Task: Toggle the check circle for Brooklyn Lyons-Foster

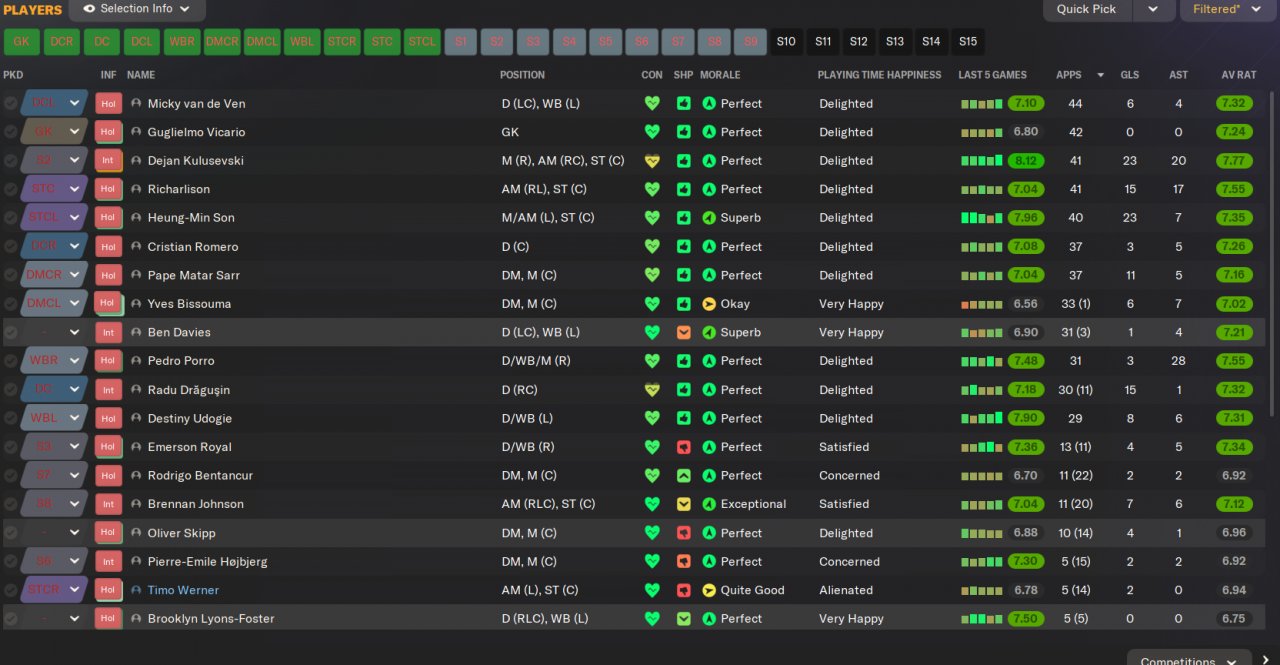Action: point(10,619)
